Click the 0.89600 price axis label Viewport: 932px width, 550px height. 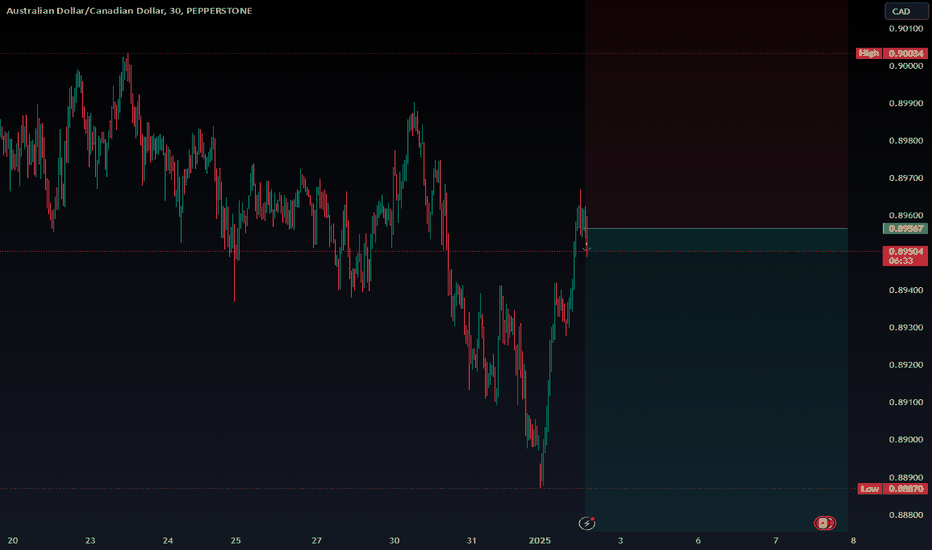906,216
